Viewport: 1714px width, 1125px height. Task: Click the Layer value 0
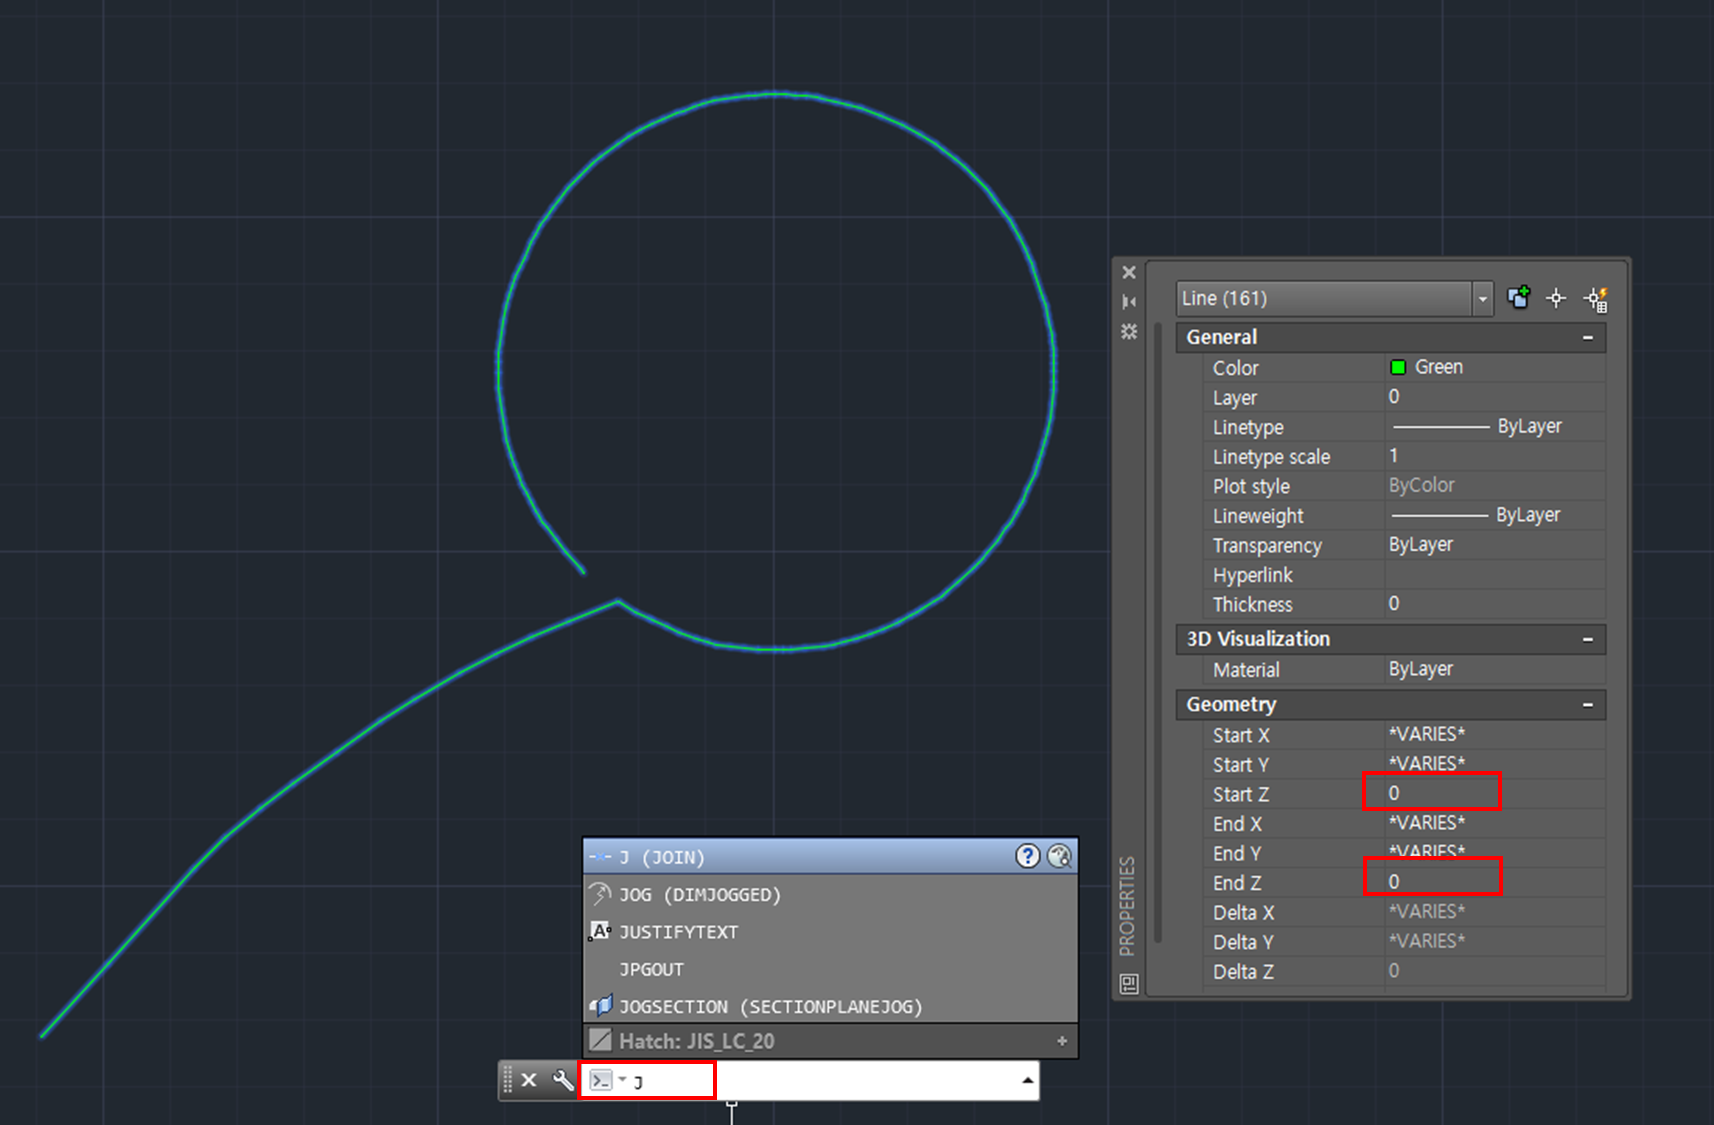(1495, 397)
